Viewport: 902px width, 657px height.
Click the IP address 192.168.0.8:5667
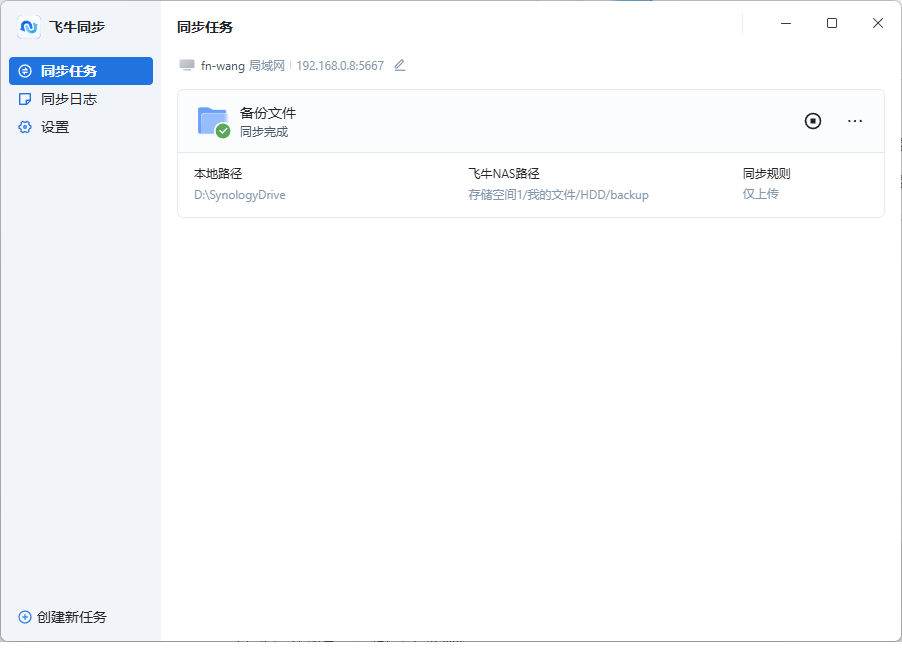(339, 65)
